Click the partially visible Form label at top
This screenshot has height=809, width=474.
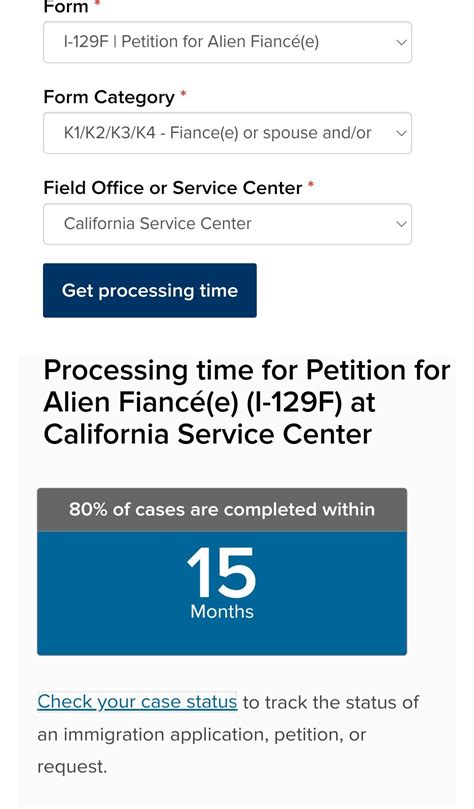pos(66,7)
